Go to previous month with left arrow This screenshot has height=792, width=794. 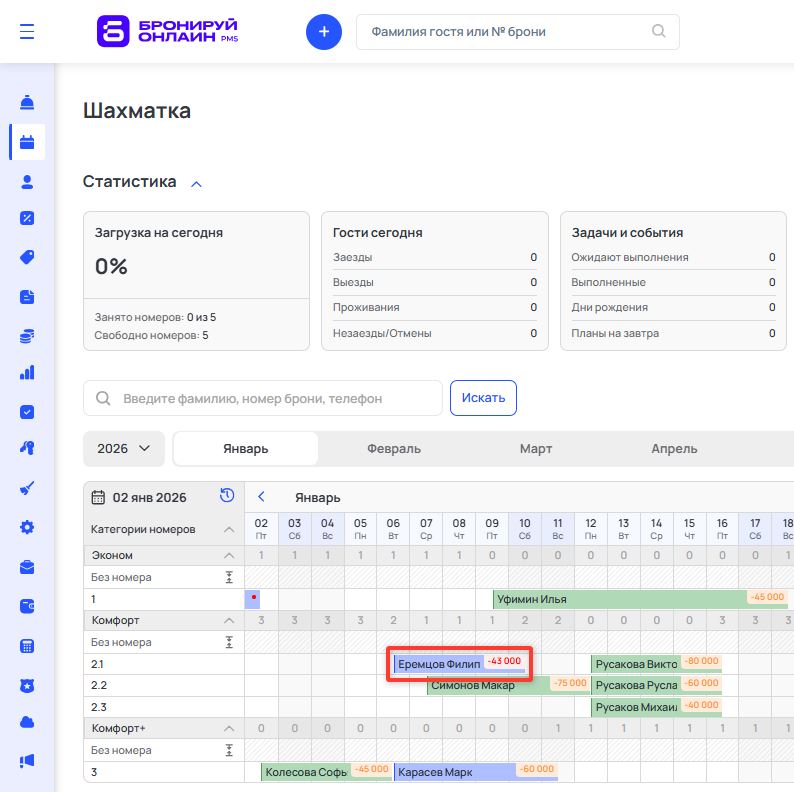pos(261,497)
